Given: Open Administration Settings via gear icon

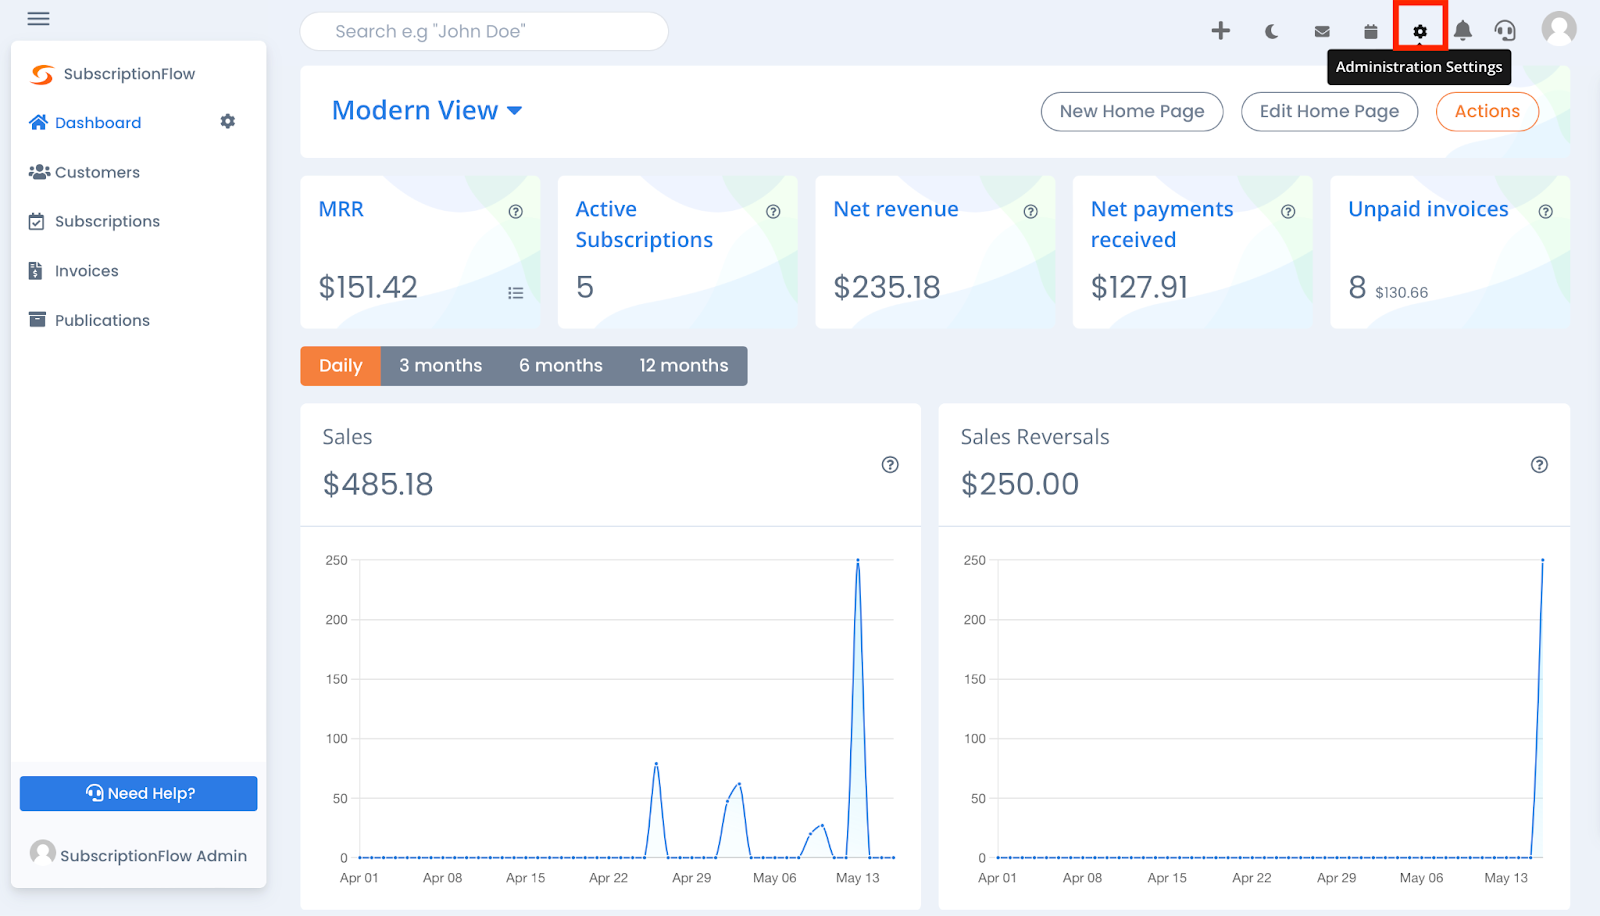Looking at the screenshot, I should 1419,31.
